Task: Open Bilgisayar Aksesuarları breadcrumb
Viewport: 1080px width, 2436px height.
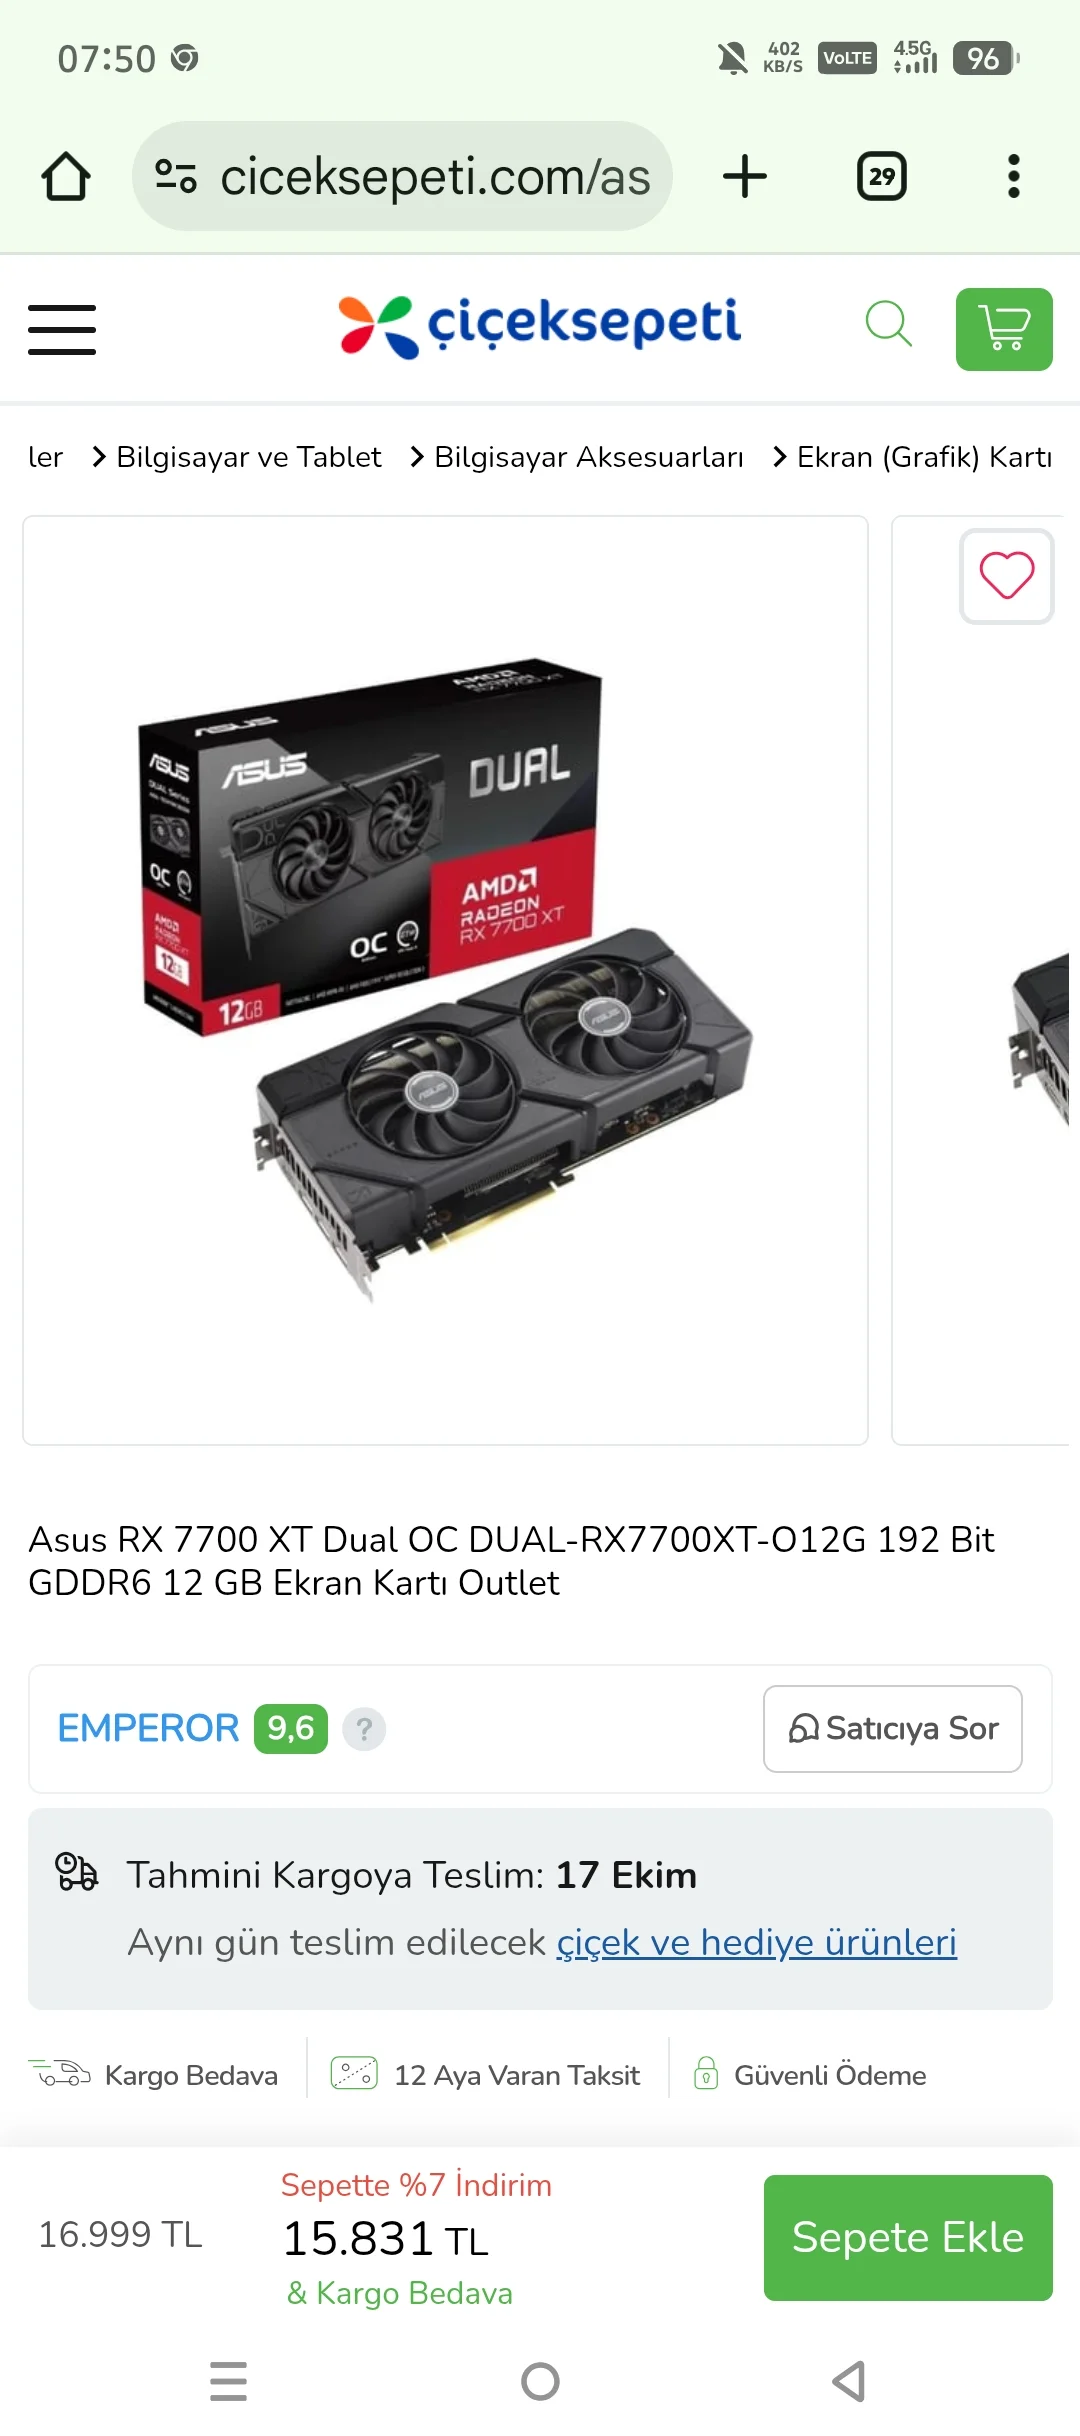Action: click(x=589, y=457)
